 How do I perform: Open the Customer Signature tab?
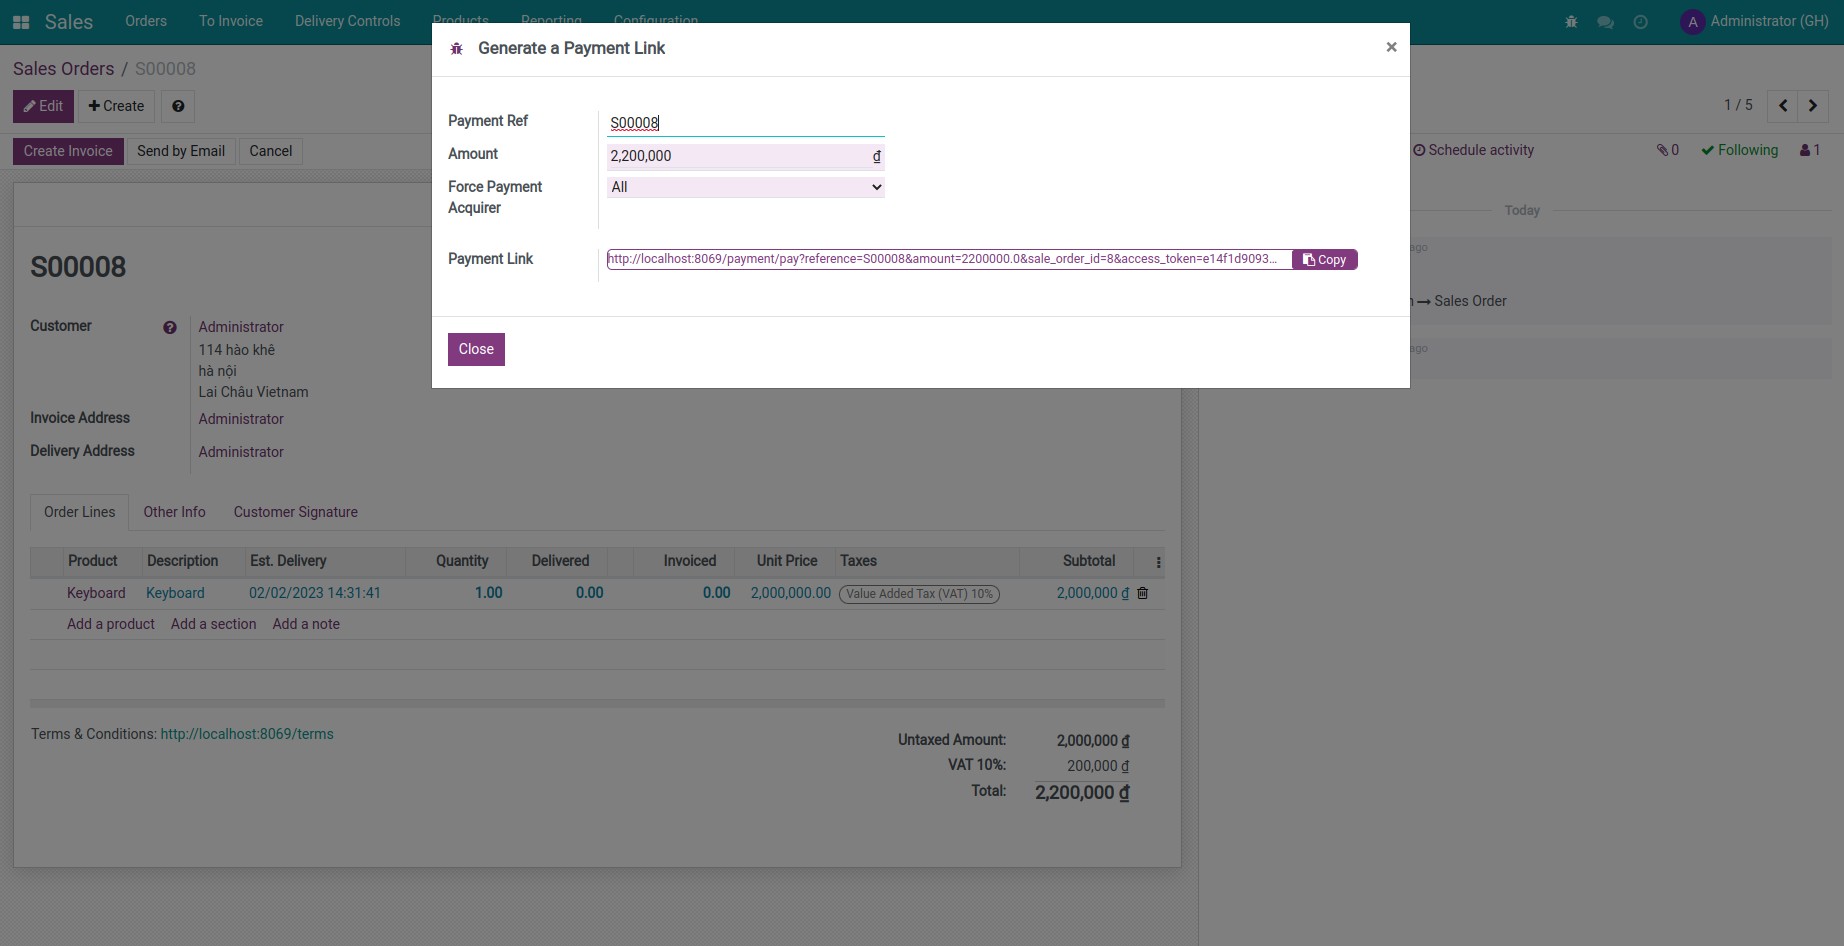coord(295,512)
